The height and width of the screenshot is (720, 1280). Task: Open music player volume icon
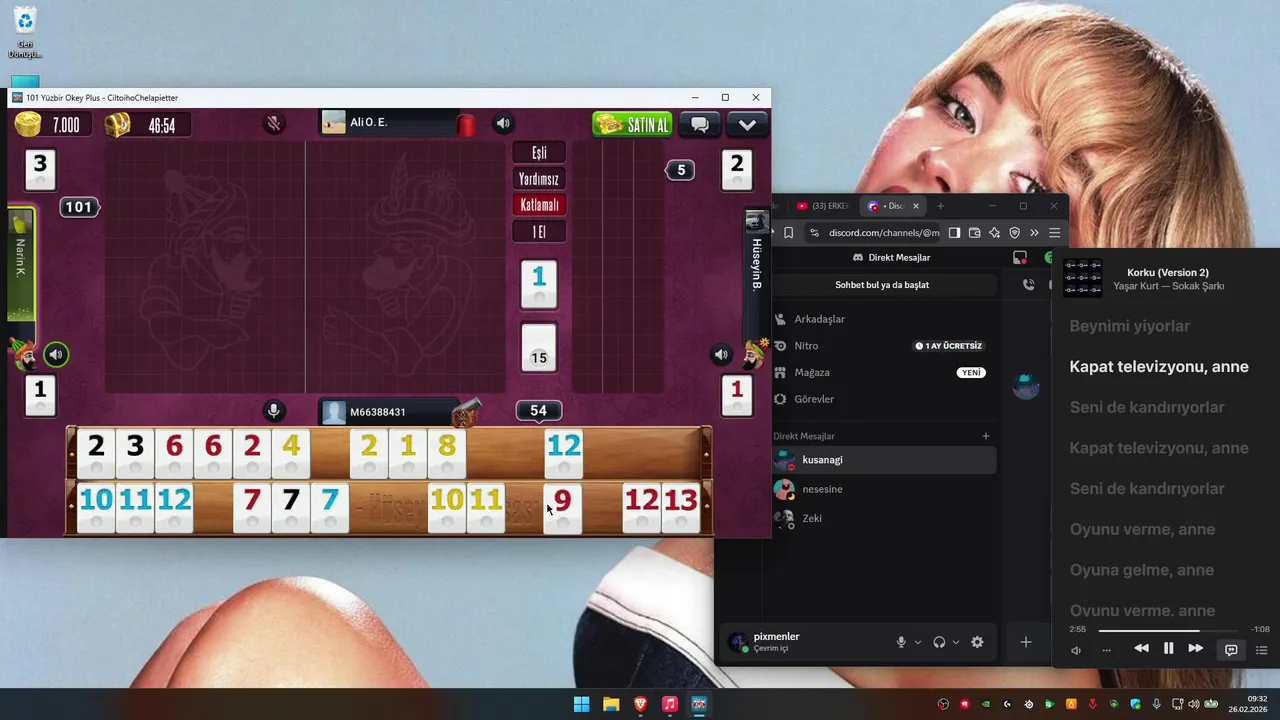pos(1076,650)
